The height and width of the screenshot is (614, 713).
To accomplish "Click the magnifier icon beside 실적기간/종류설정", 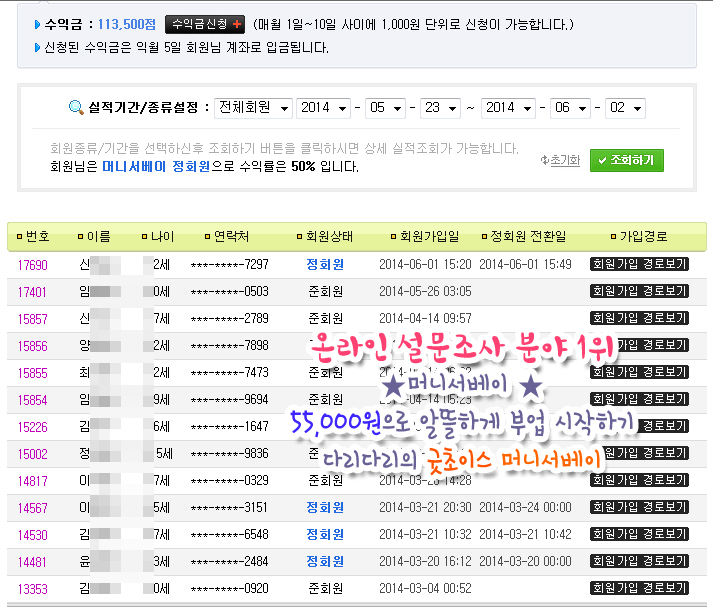I will [76, 107].
